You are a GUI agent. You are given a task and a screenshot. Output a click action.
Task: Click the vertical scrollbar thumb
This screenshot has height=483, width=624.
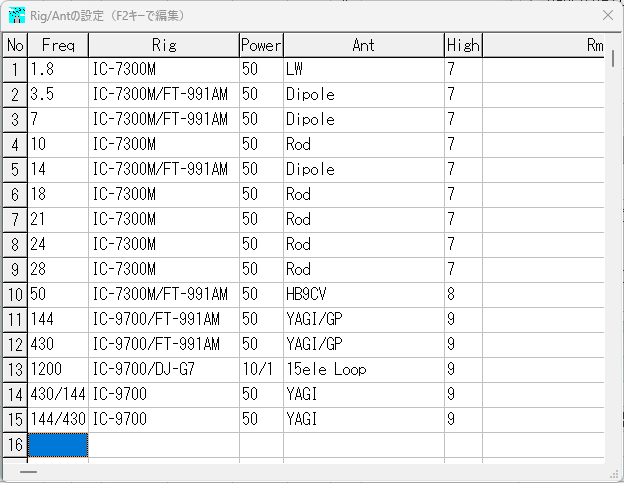[613, 58]
